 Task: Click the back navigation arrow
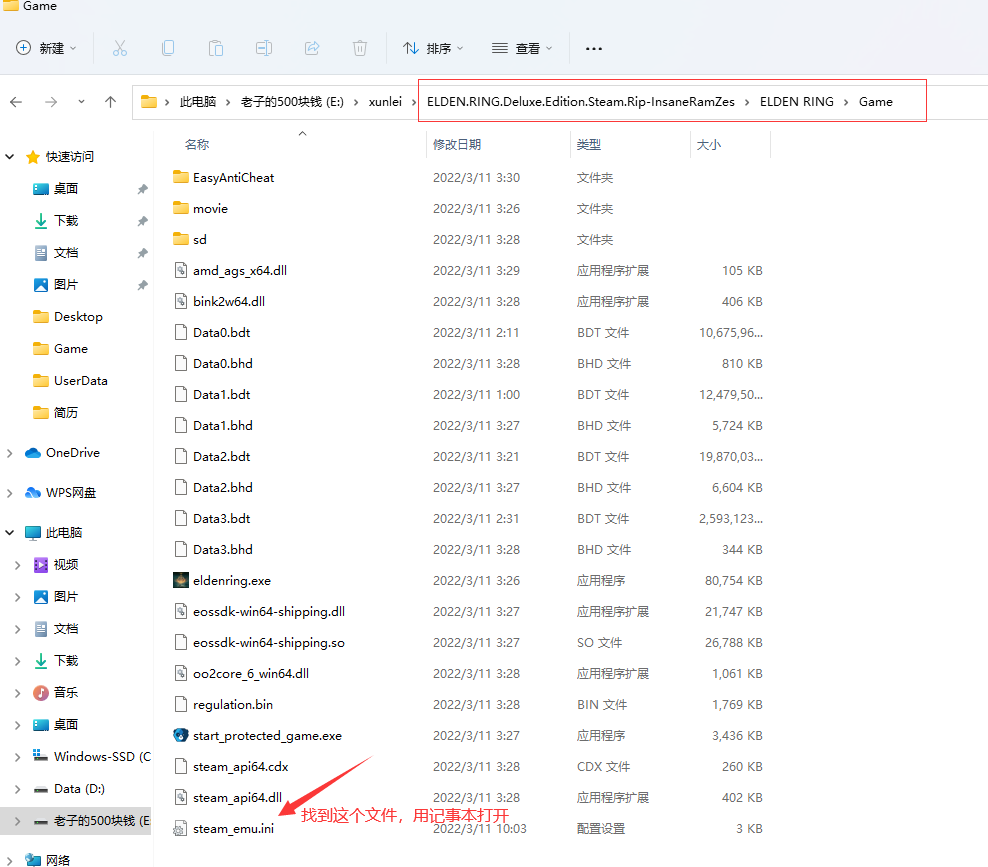pyautogui.click(x=18, y=101)
